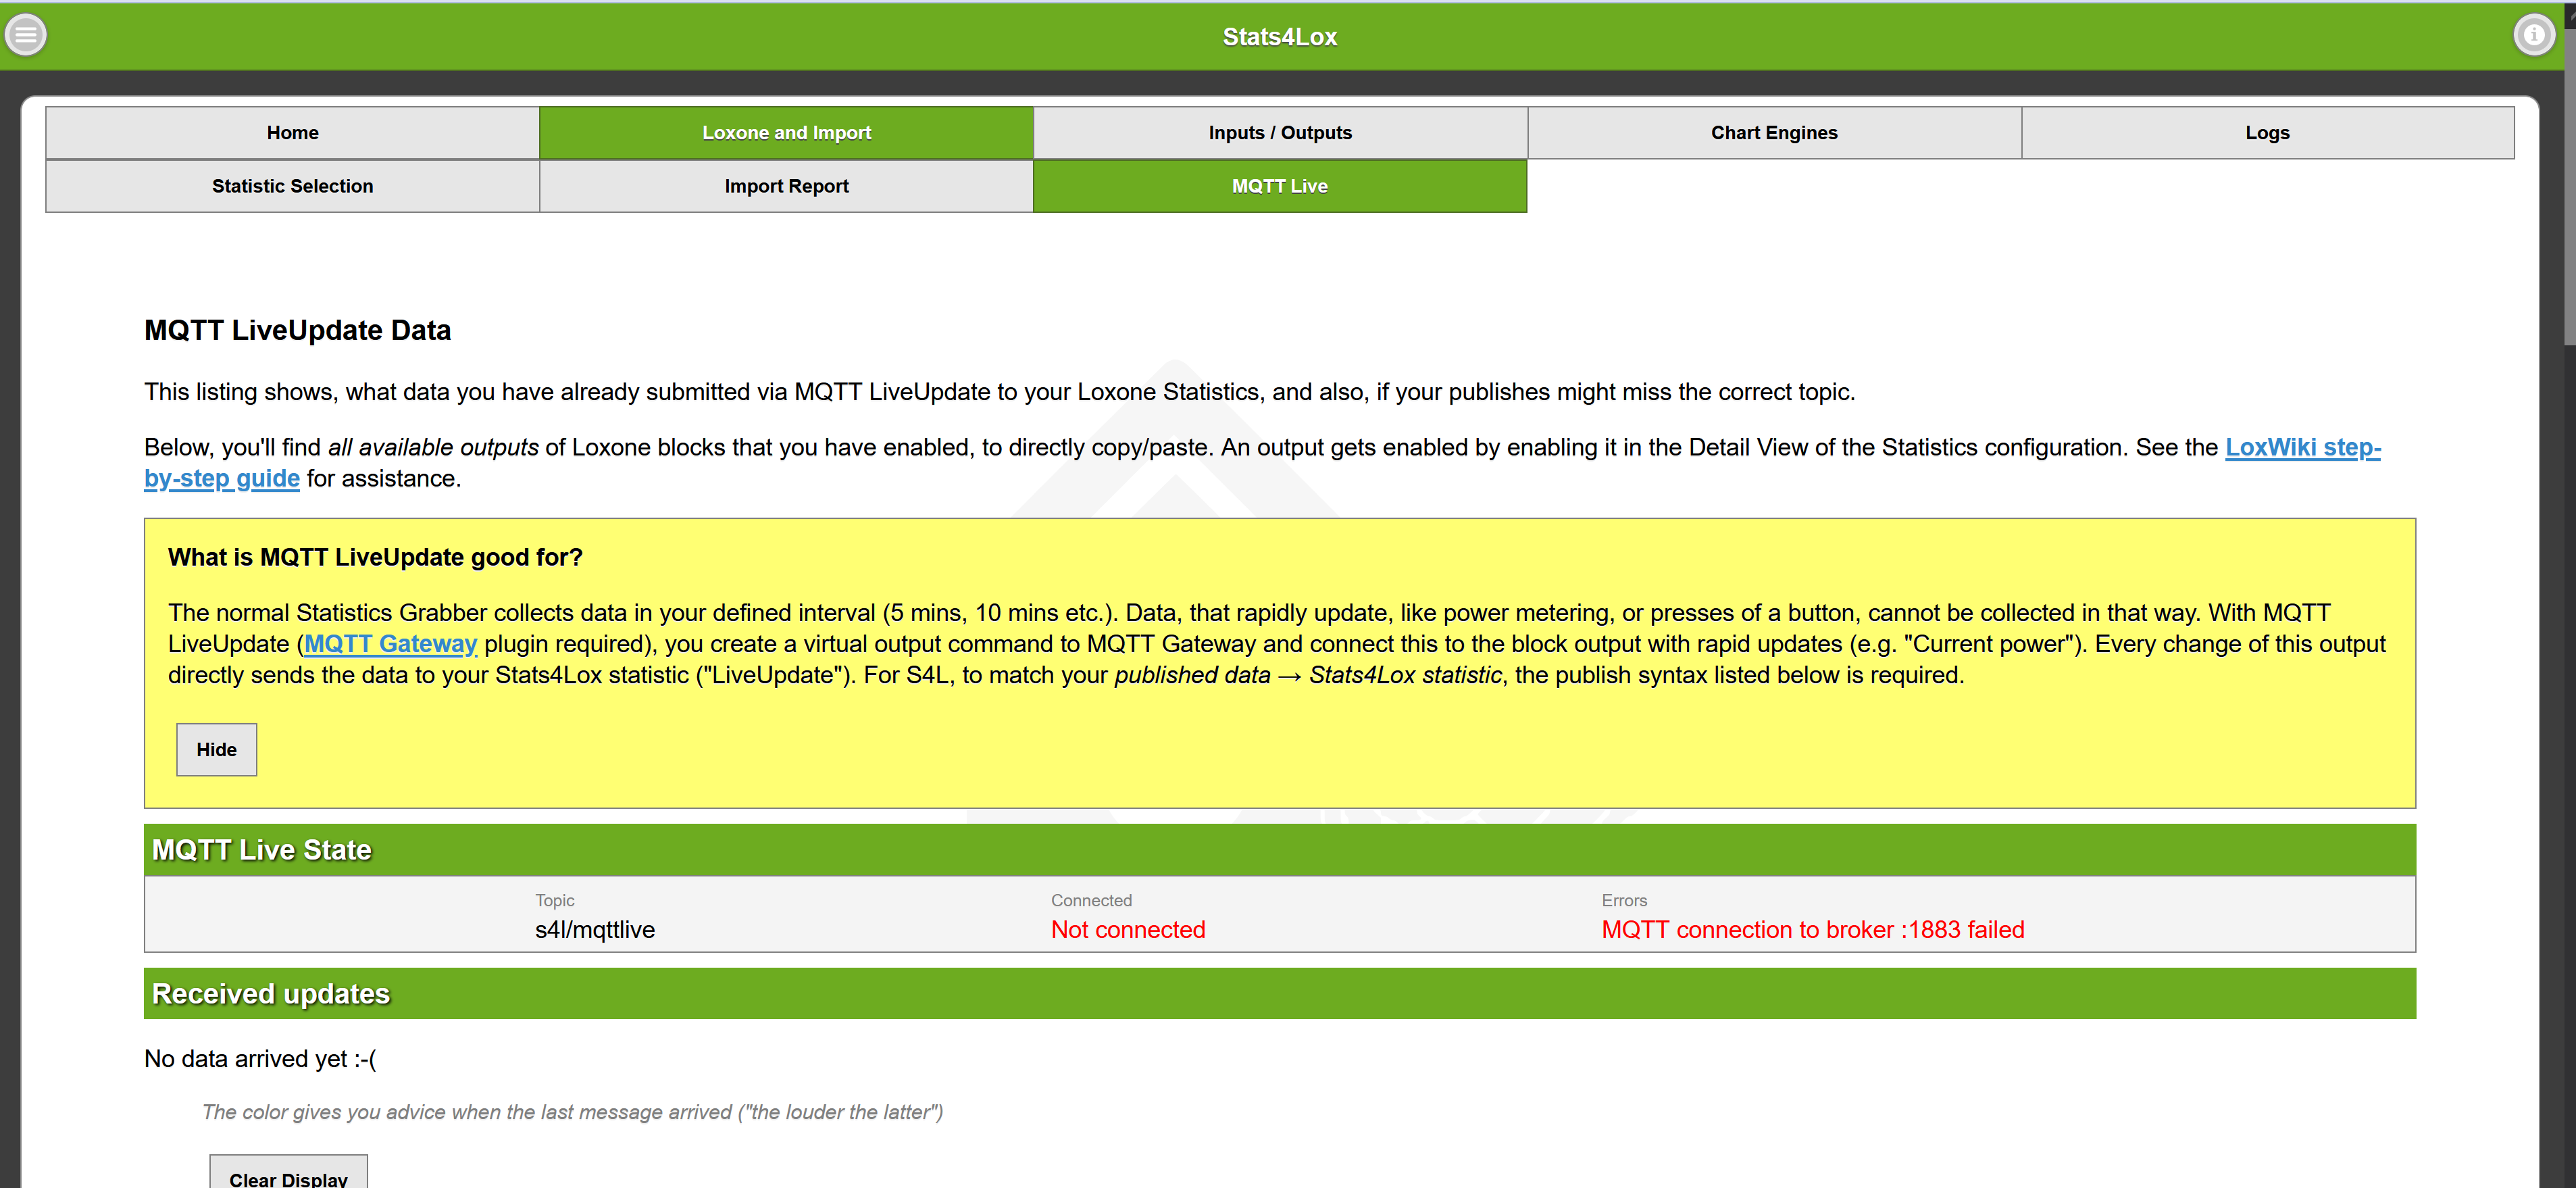Select the MQTT Live sub-tab
The image size is (2576, 1188).
click(1279, 186)
